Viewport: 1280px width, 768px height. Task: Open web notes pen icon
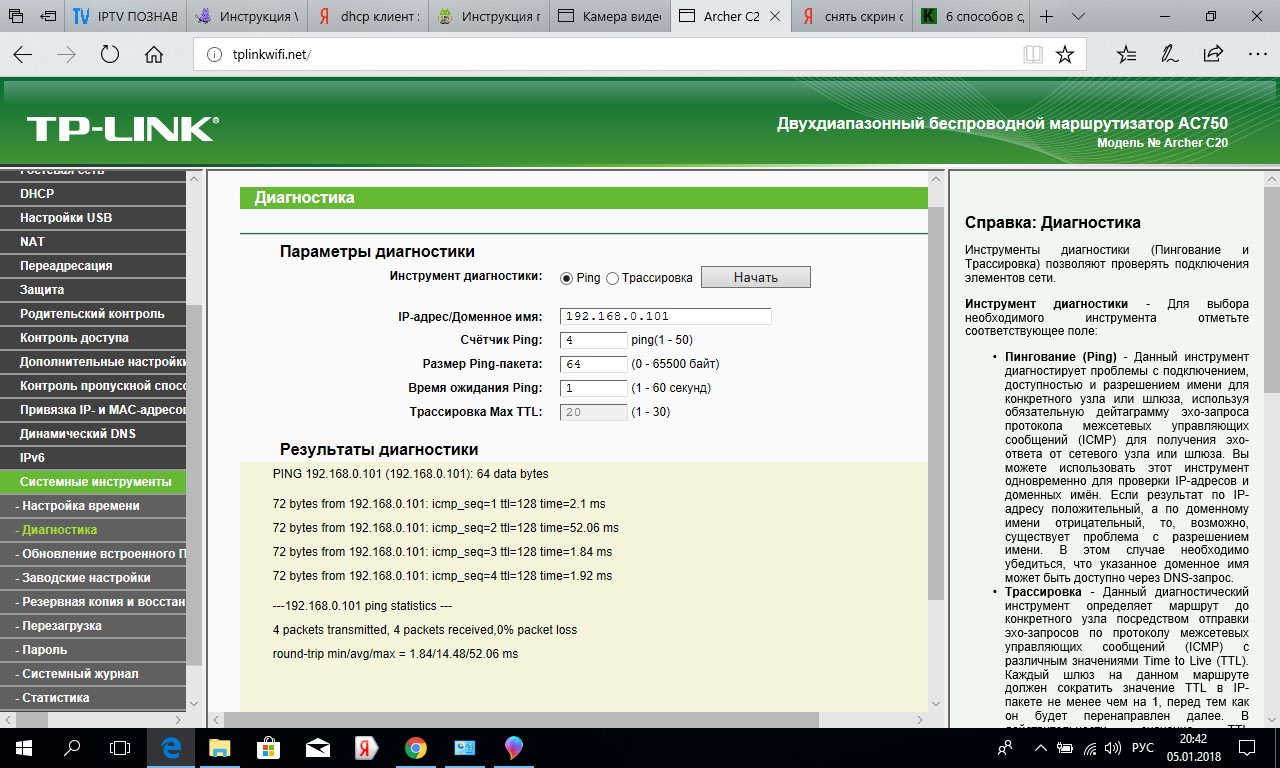pyautogui.click(x=1169, y=55)
